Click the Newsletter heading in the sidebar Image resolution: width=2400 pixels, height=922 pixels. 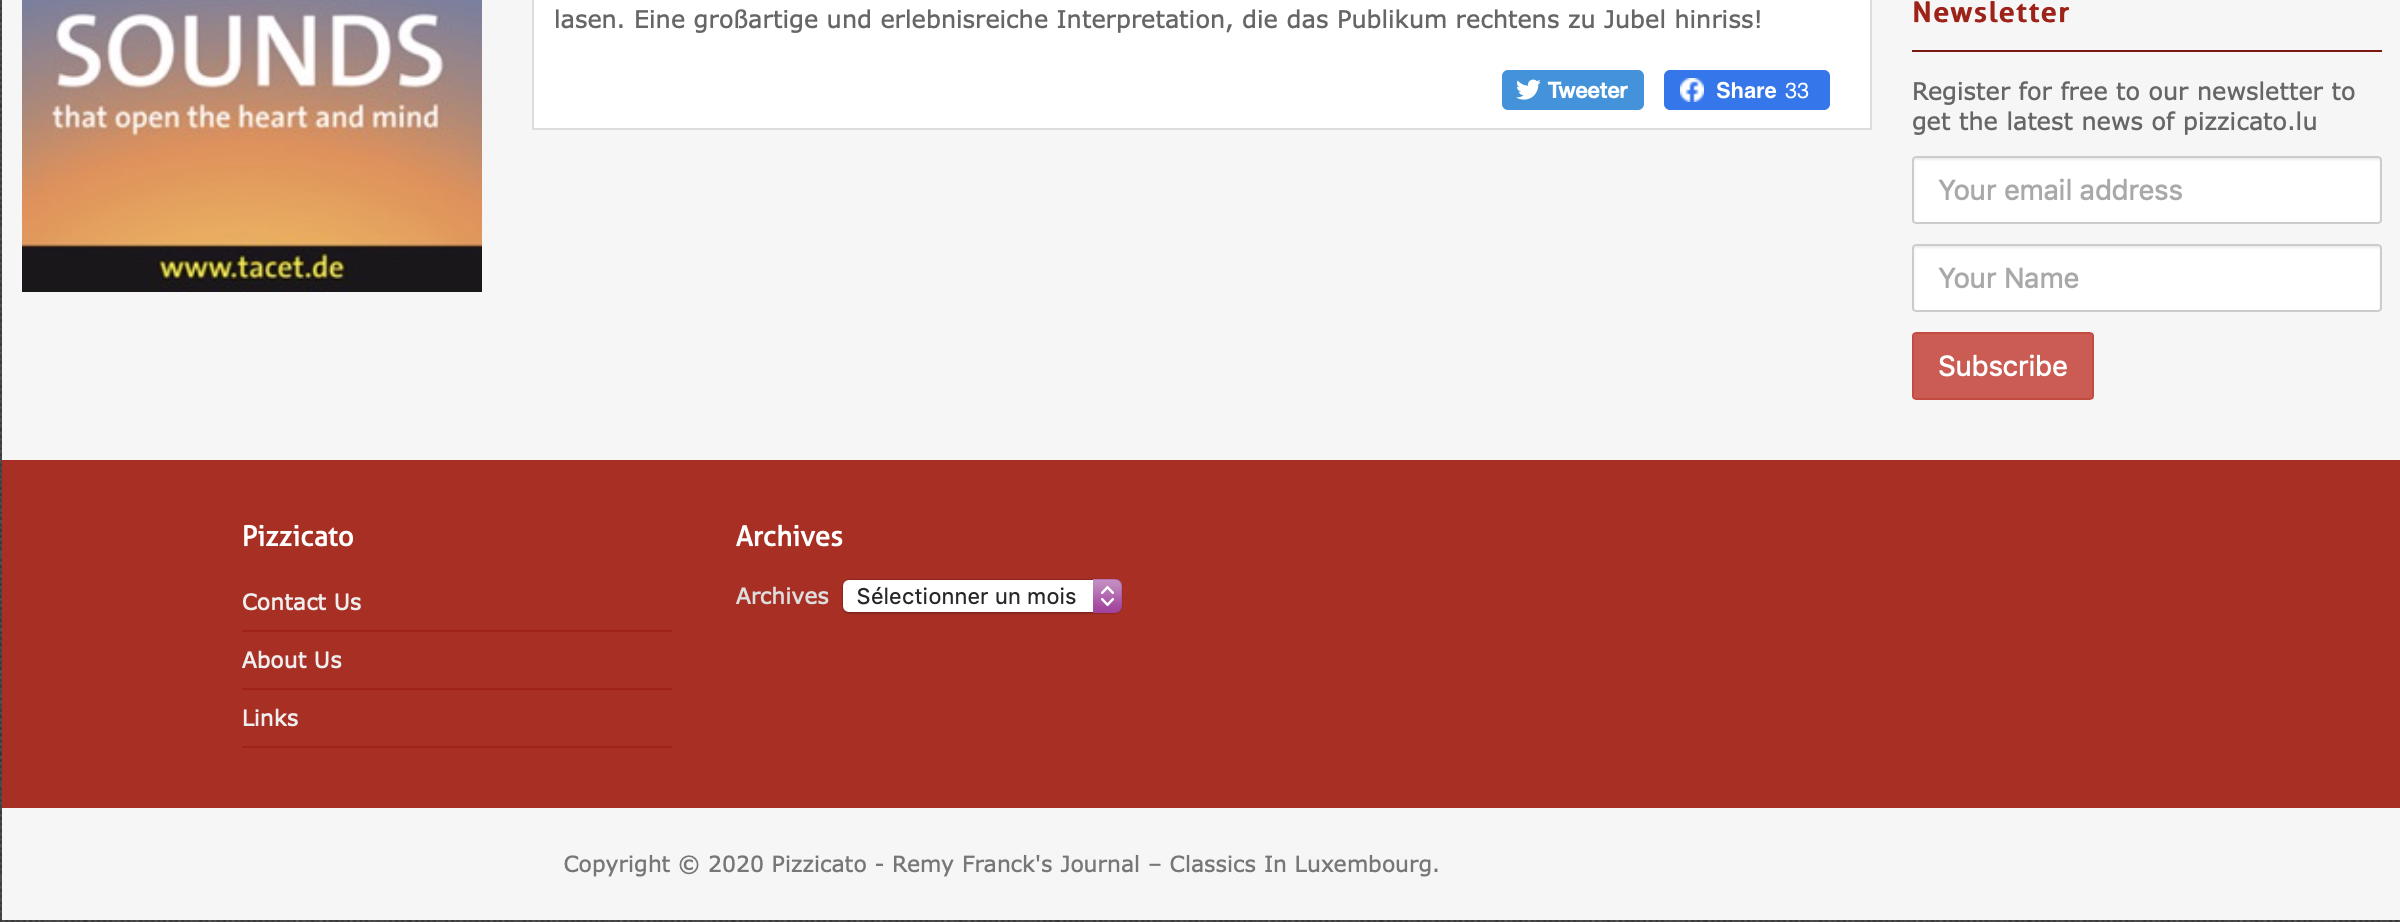[1990, 14]
